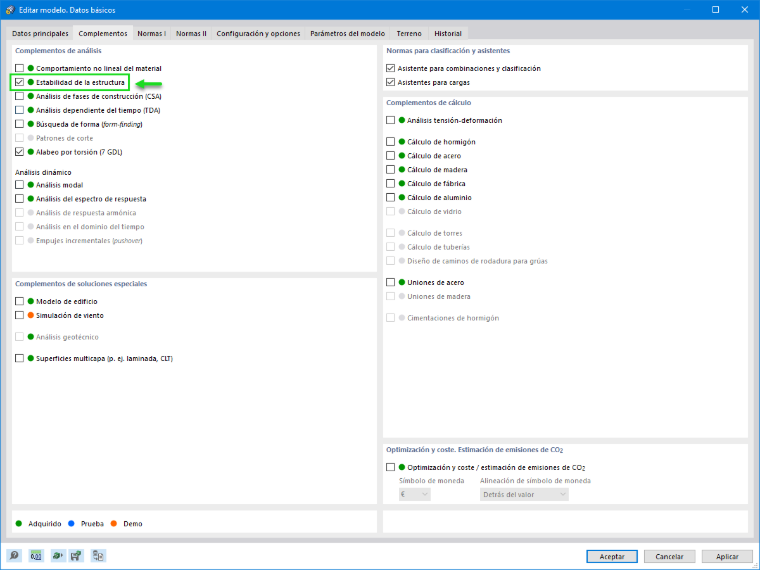Enable Análisis de fases de construcción (CSA)
The height and width of the screenshot is (570, 760).
pyautogui.click(x=19, y=96)
